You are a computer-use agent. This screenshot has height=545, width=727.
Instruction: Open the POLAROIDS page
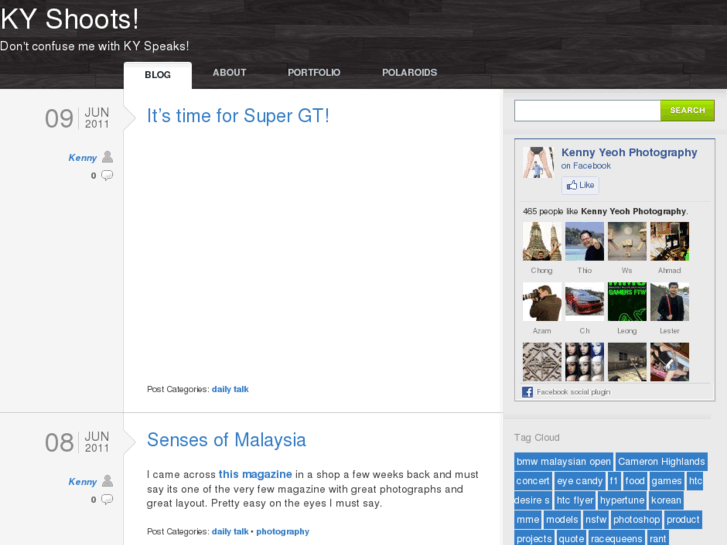(409, 72)
